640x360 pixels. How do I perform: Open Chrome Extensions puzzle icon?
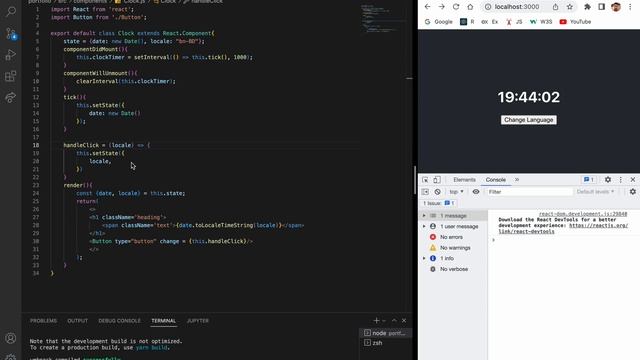click(587, 7)
